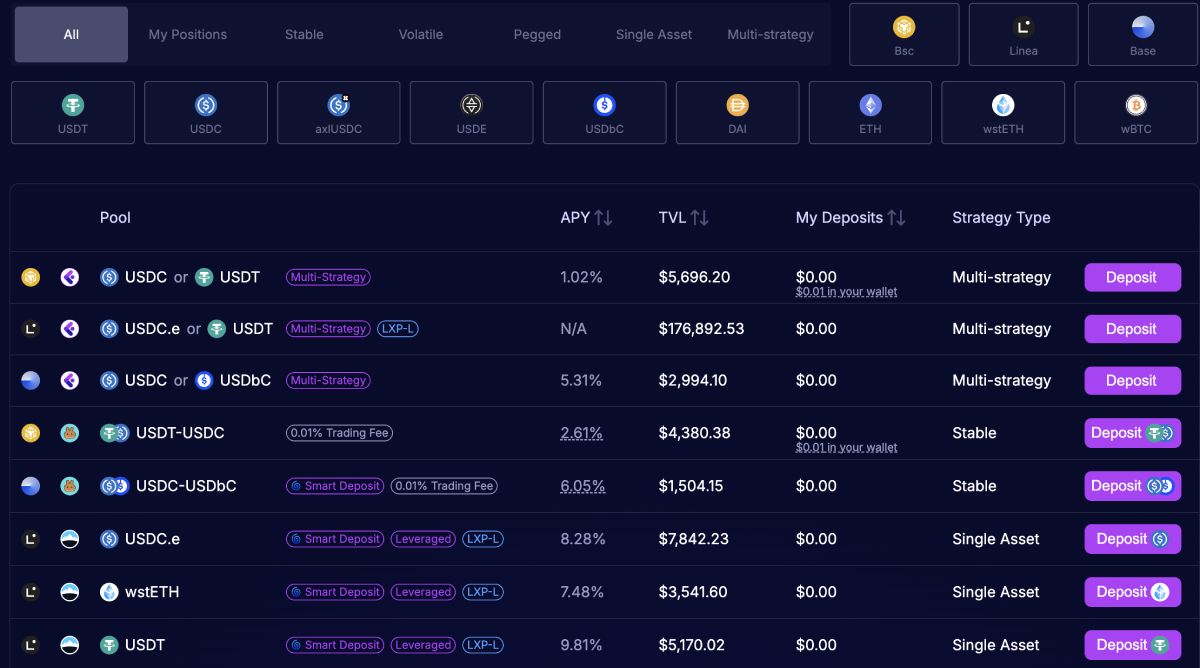Viewport: 1200px width, 668px height.
Task: Click protocol icon in USDC-USDbC row
Action: click(69, 486)
